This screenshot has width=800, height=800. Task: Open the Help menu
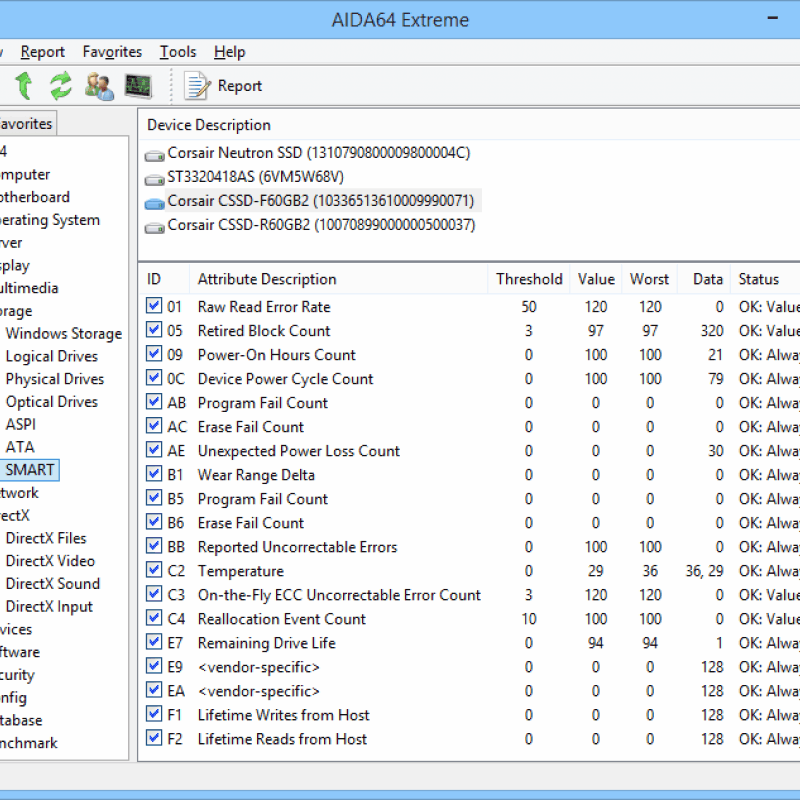point(229,51)
